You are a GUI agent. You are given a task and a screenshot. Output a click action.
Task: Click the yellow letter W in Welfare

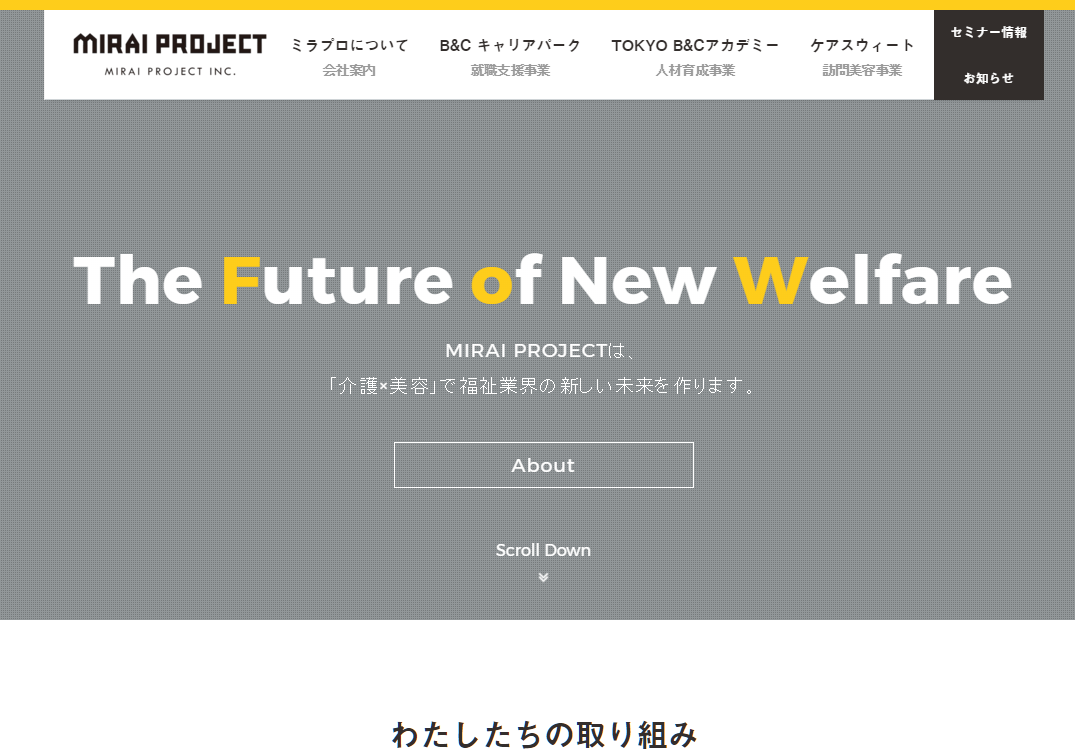point(770,280)
